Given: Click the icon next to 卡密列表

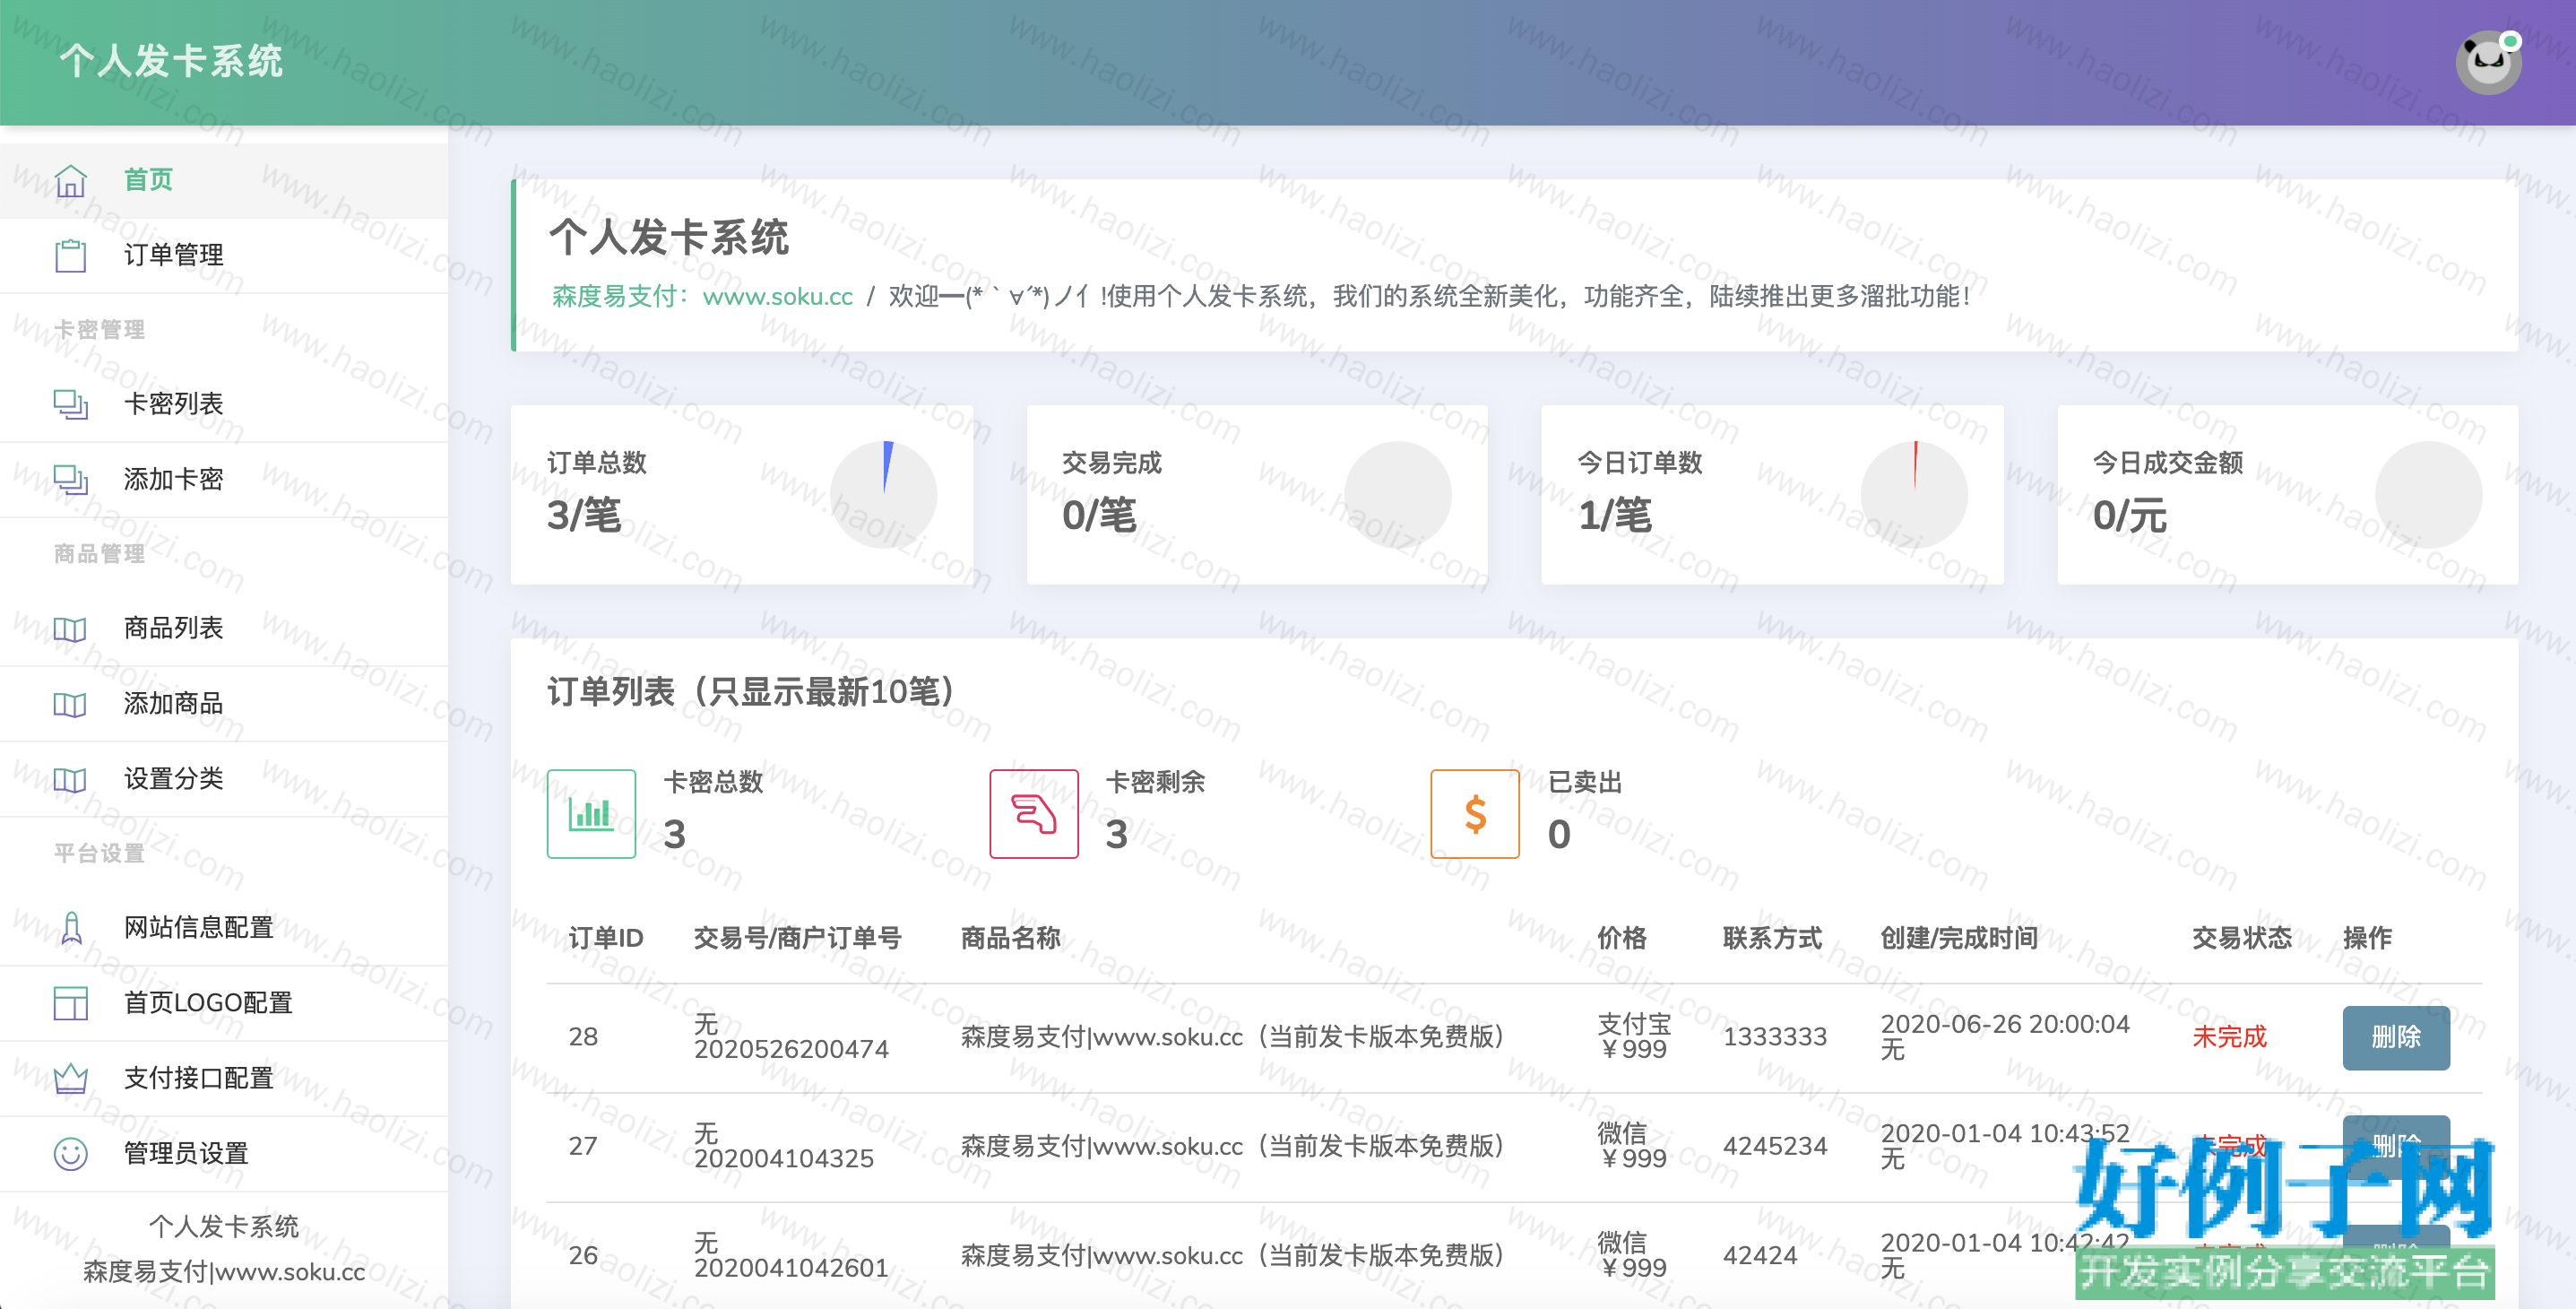Looking at the screenshot, I should [70, 404].
